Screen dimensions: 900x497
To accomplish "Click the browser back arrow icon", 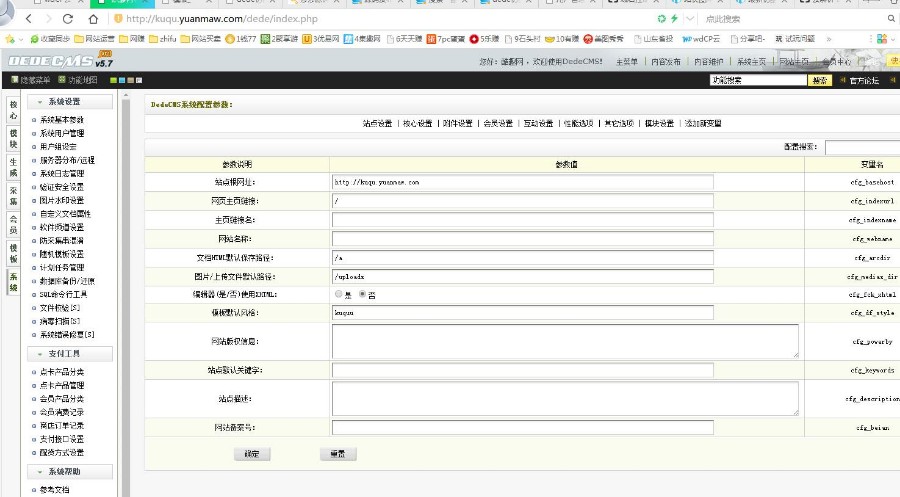I will point(27,19).
